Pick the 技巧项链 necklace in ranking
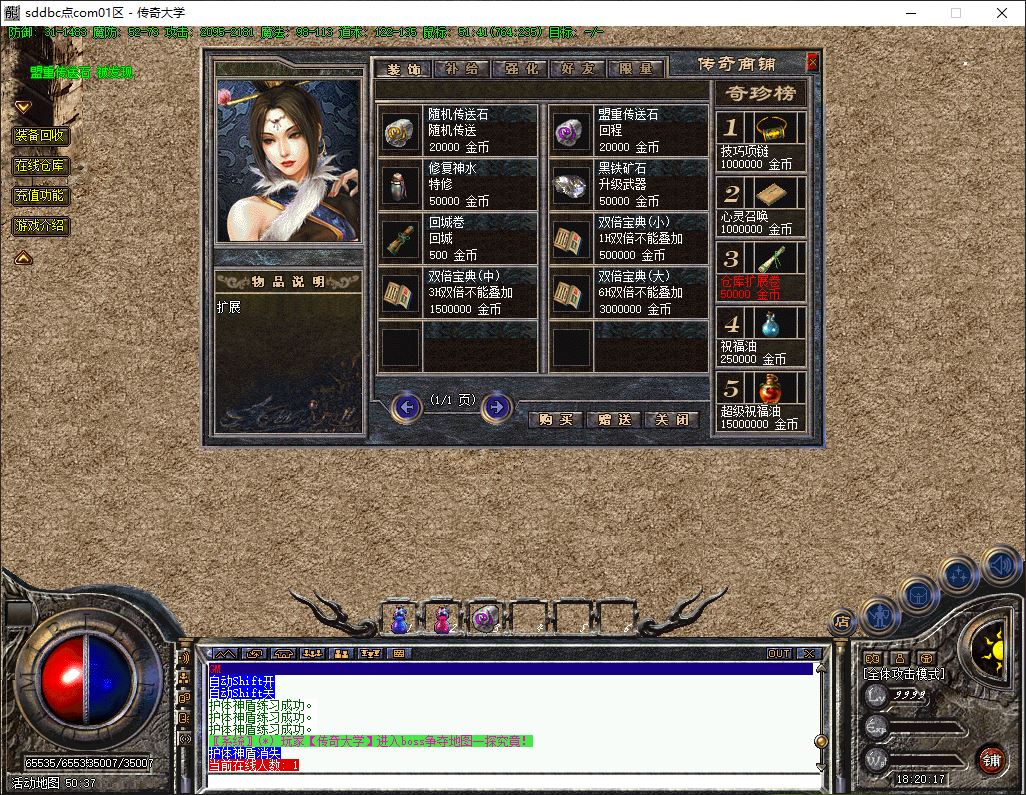1026x795 pixels. pos(773,128)
